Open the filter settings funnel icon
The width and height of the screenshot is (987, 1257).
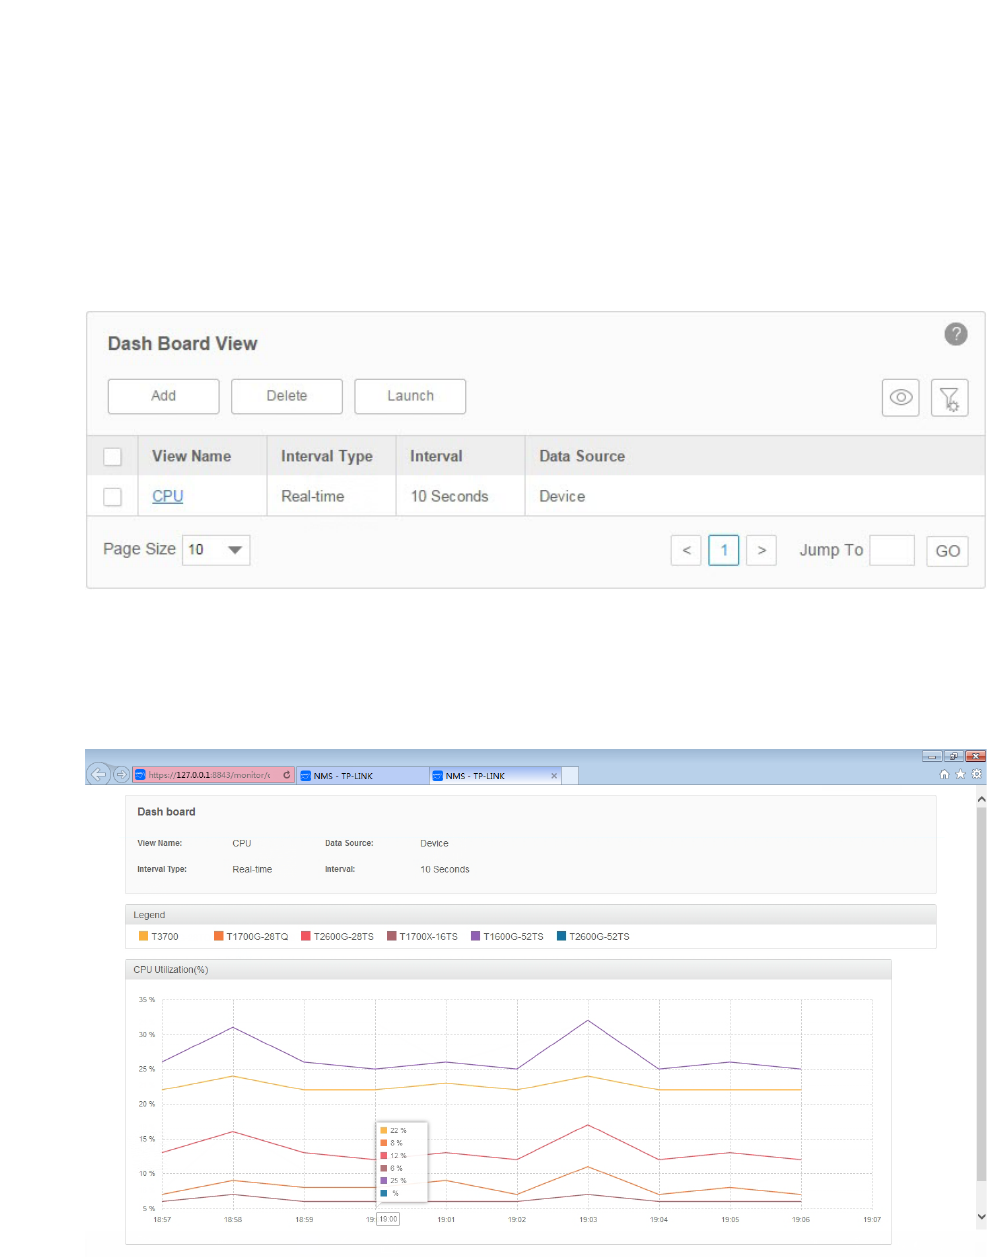point(949,397)
